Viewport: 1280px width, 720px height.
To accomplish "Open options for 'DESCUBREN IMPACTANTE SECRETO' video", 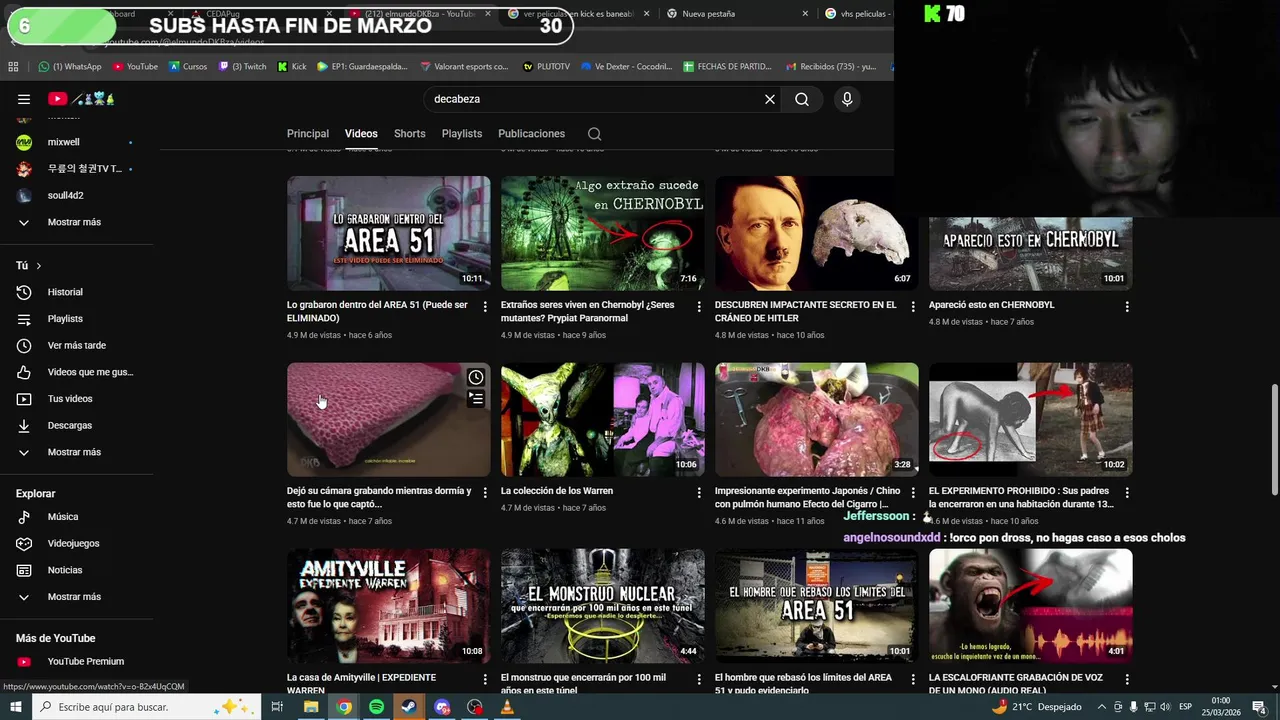I will 913,307.
